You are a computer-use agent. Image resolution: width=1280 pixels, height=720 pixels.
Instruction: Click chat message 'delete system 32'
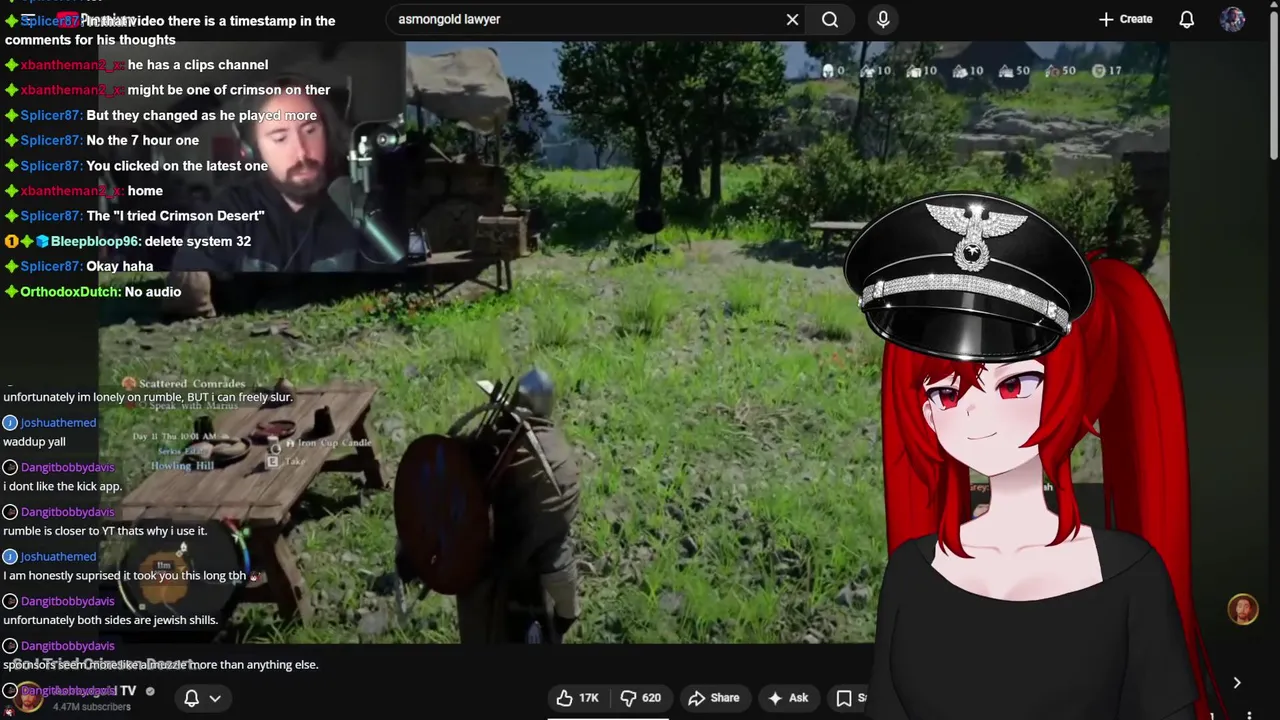click(x=197, y=241)
